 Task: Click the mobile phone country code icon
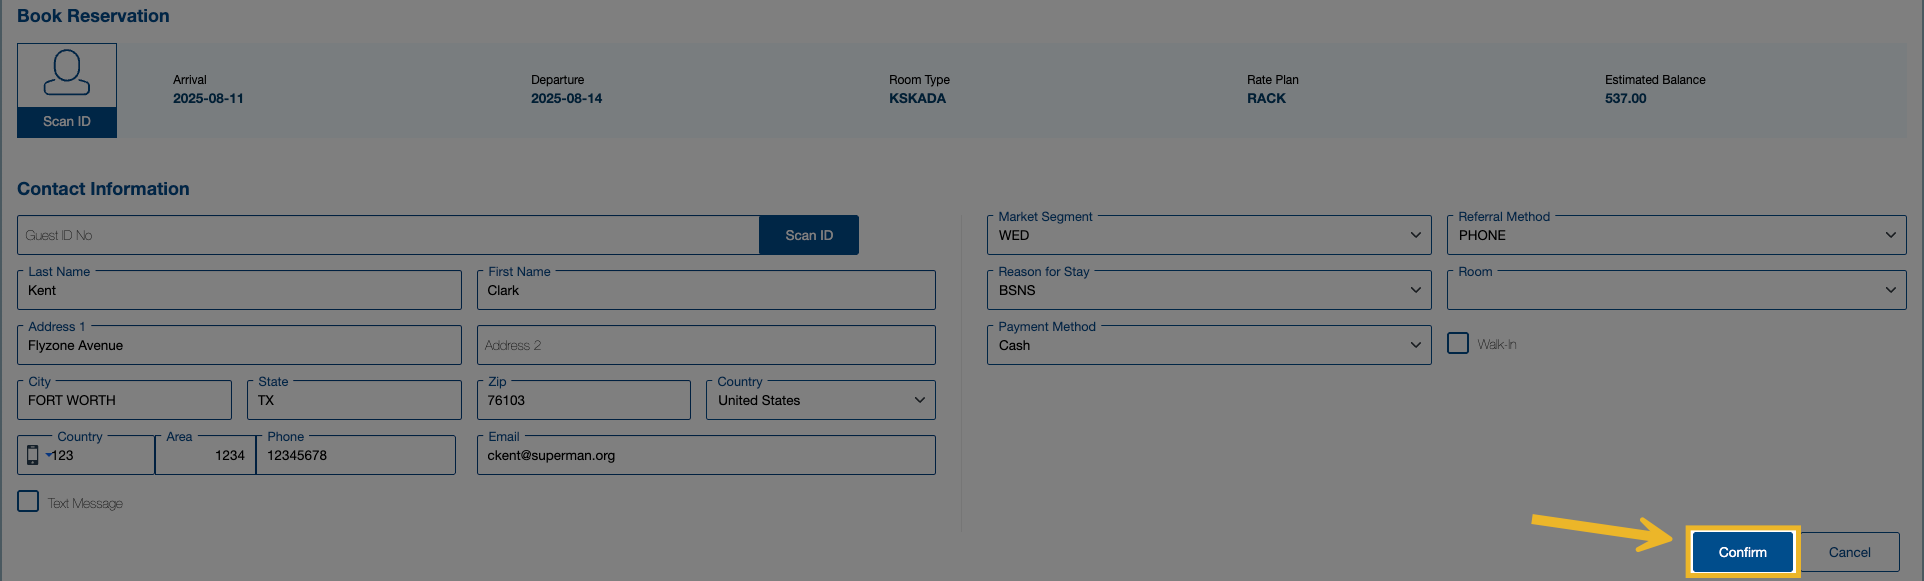[x=33, y=455]
